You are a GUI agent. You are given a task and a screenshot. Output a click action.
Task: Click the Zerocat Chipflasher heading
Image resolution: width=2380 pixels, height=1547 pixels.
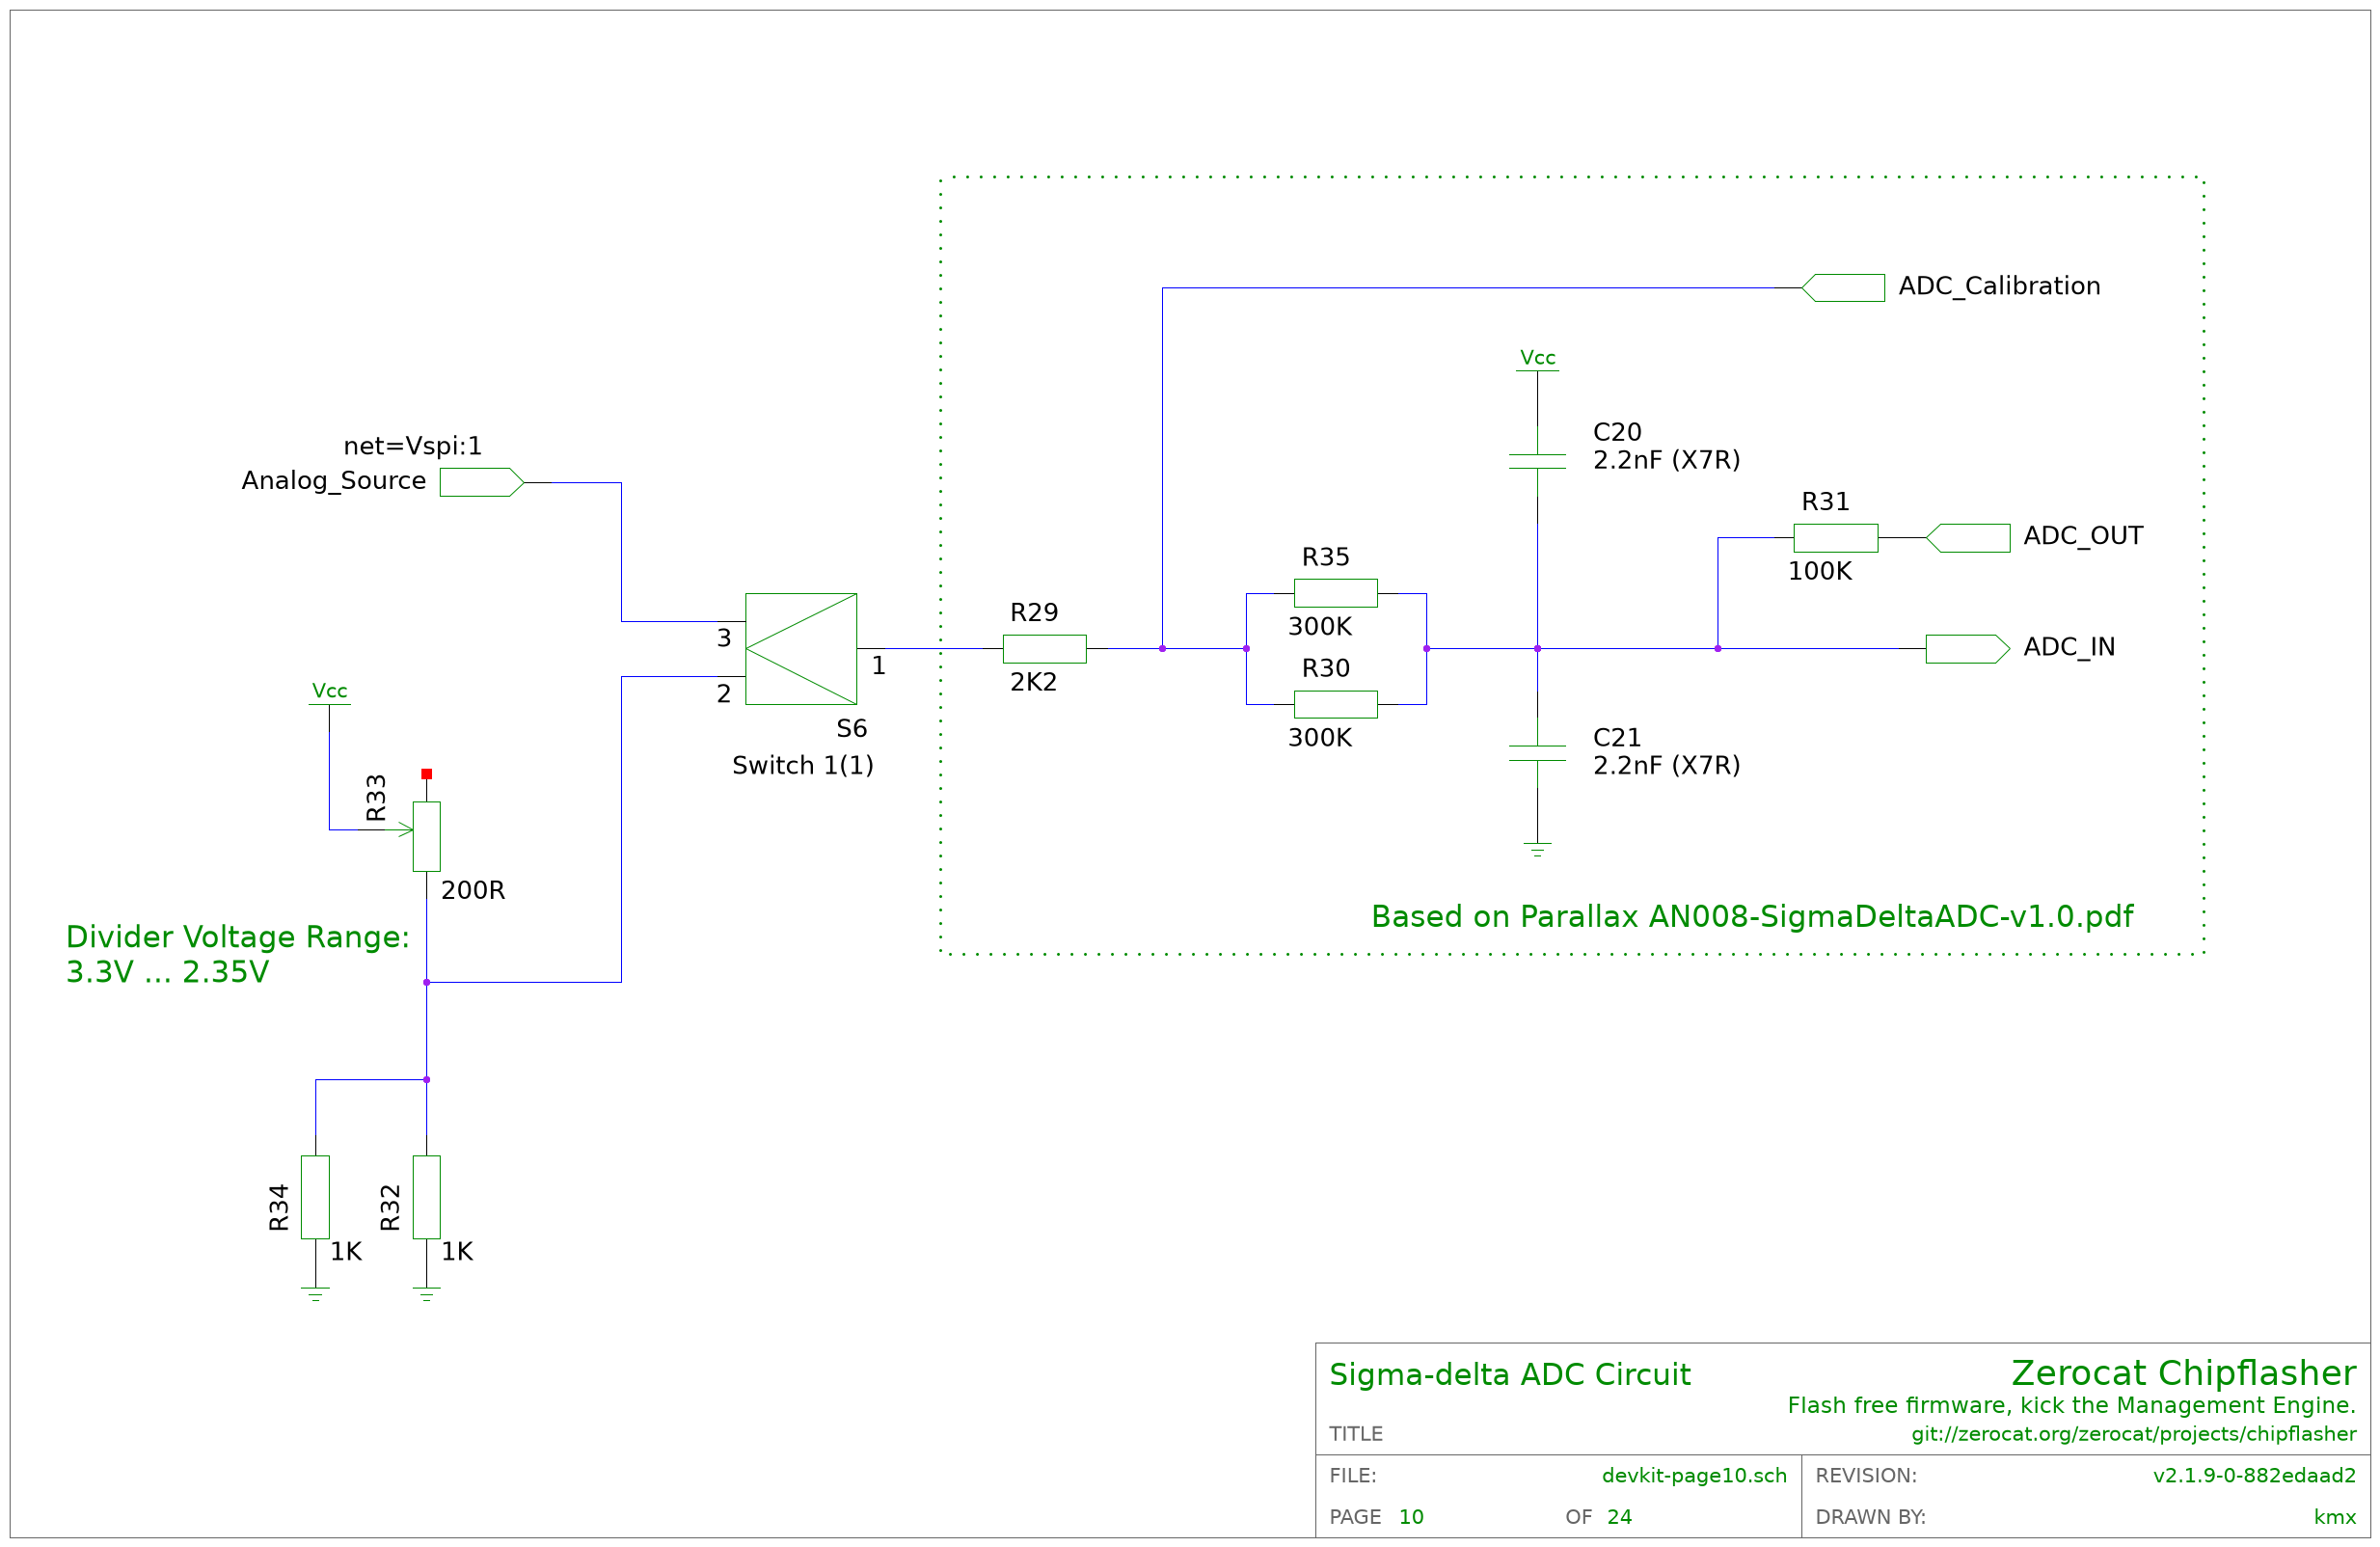tap(2183, 1373)
